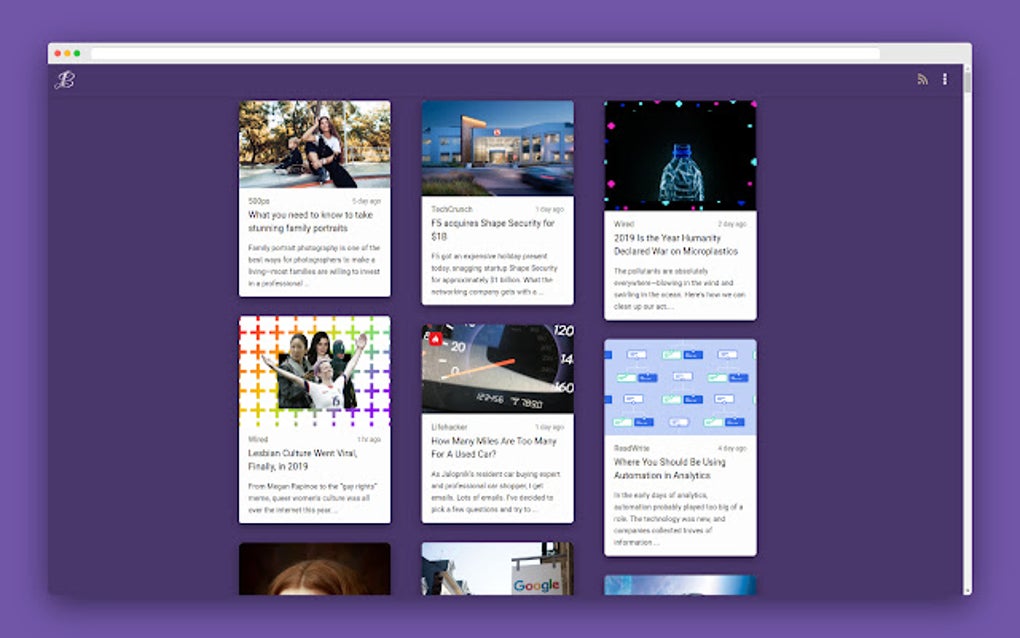The height and width of the screenshot is (638, 1020).
Task: Click the '4 day ago' timestamp on the ReadWrite card
Action: 733,449
